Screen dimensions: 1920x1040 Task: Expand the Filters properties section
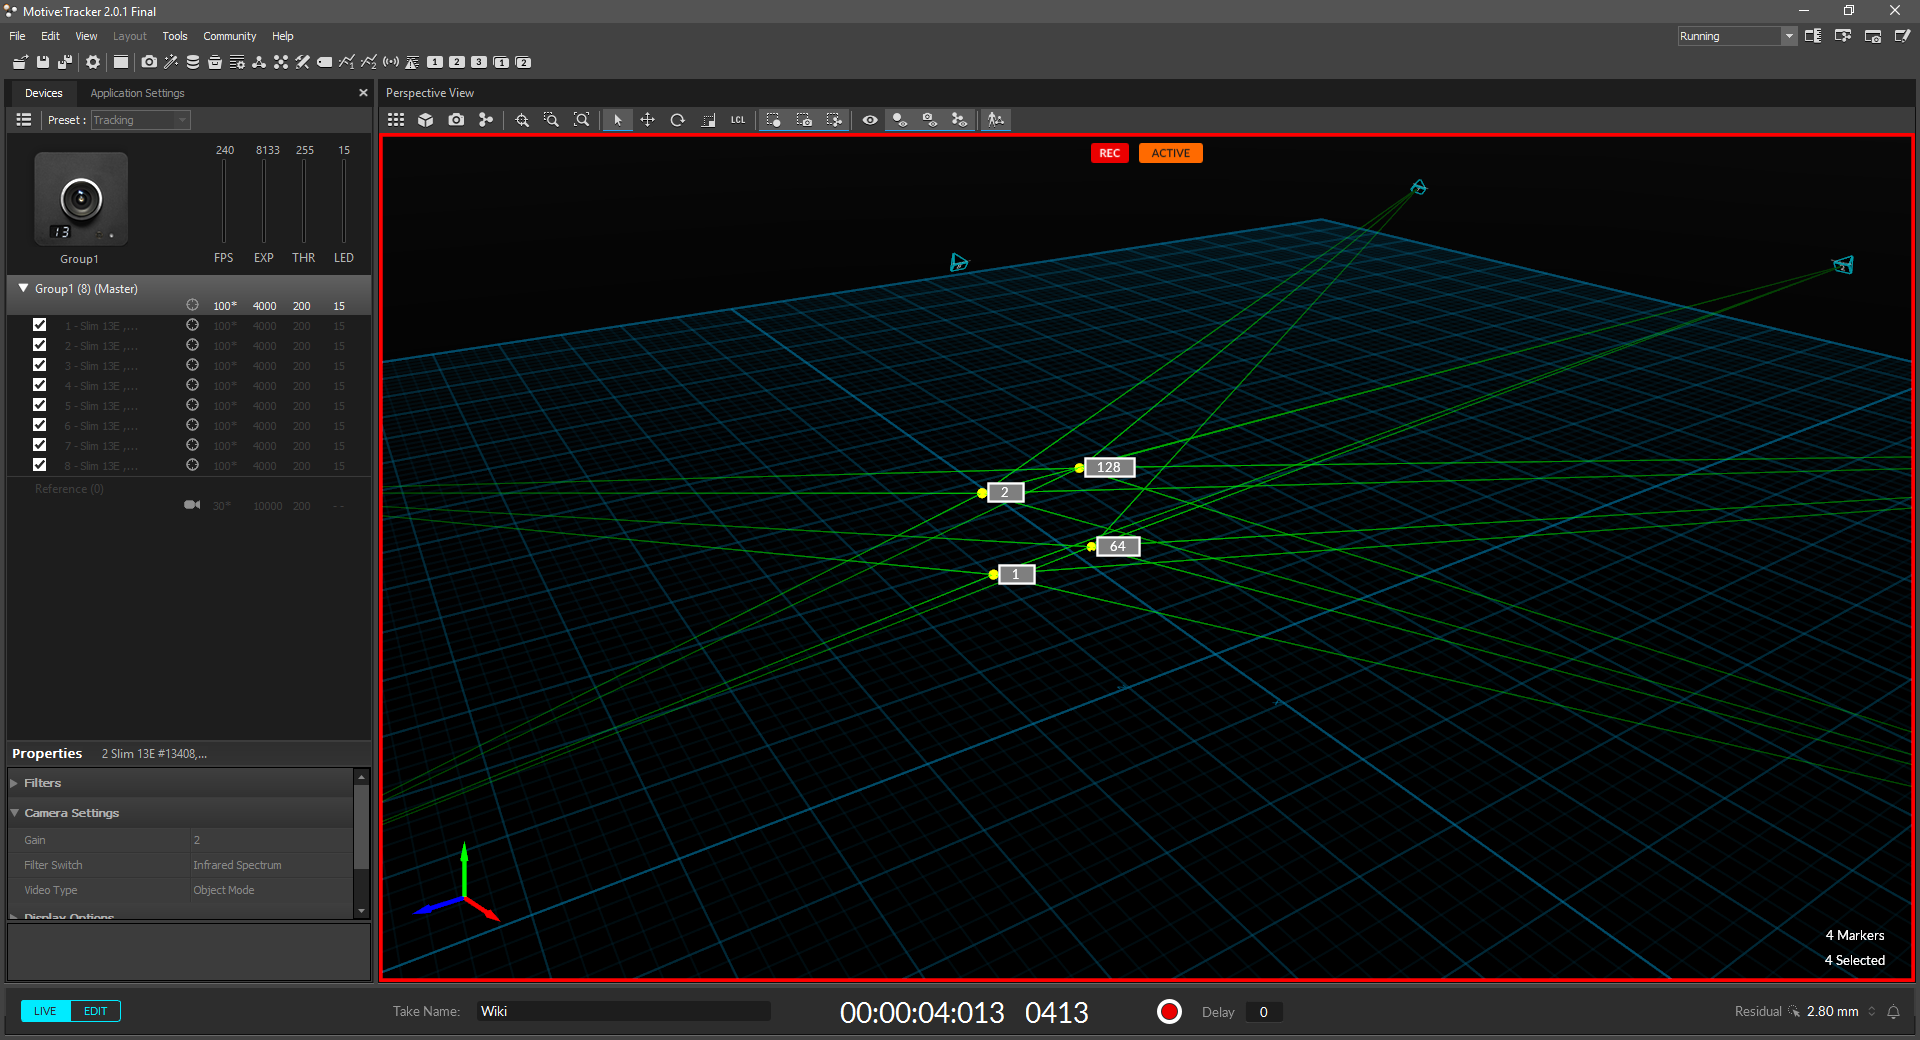click(x=15, y=783)
